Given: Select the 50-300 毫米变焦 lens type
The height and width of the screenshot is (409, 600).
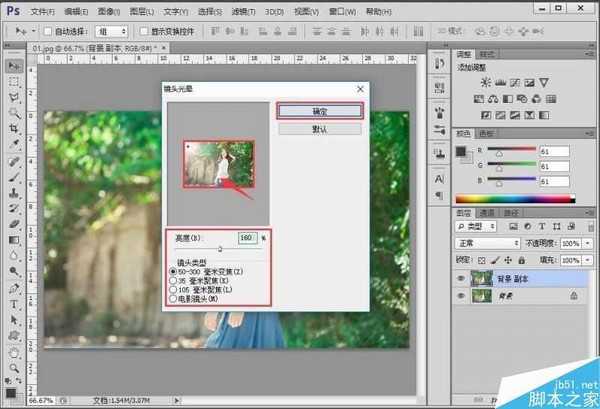Looking at the screenshot, I should tap(171, 272).
